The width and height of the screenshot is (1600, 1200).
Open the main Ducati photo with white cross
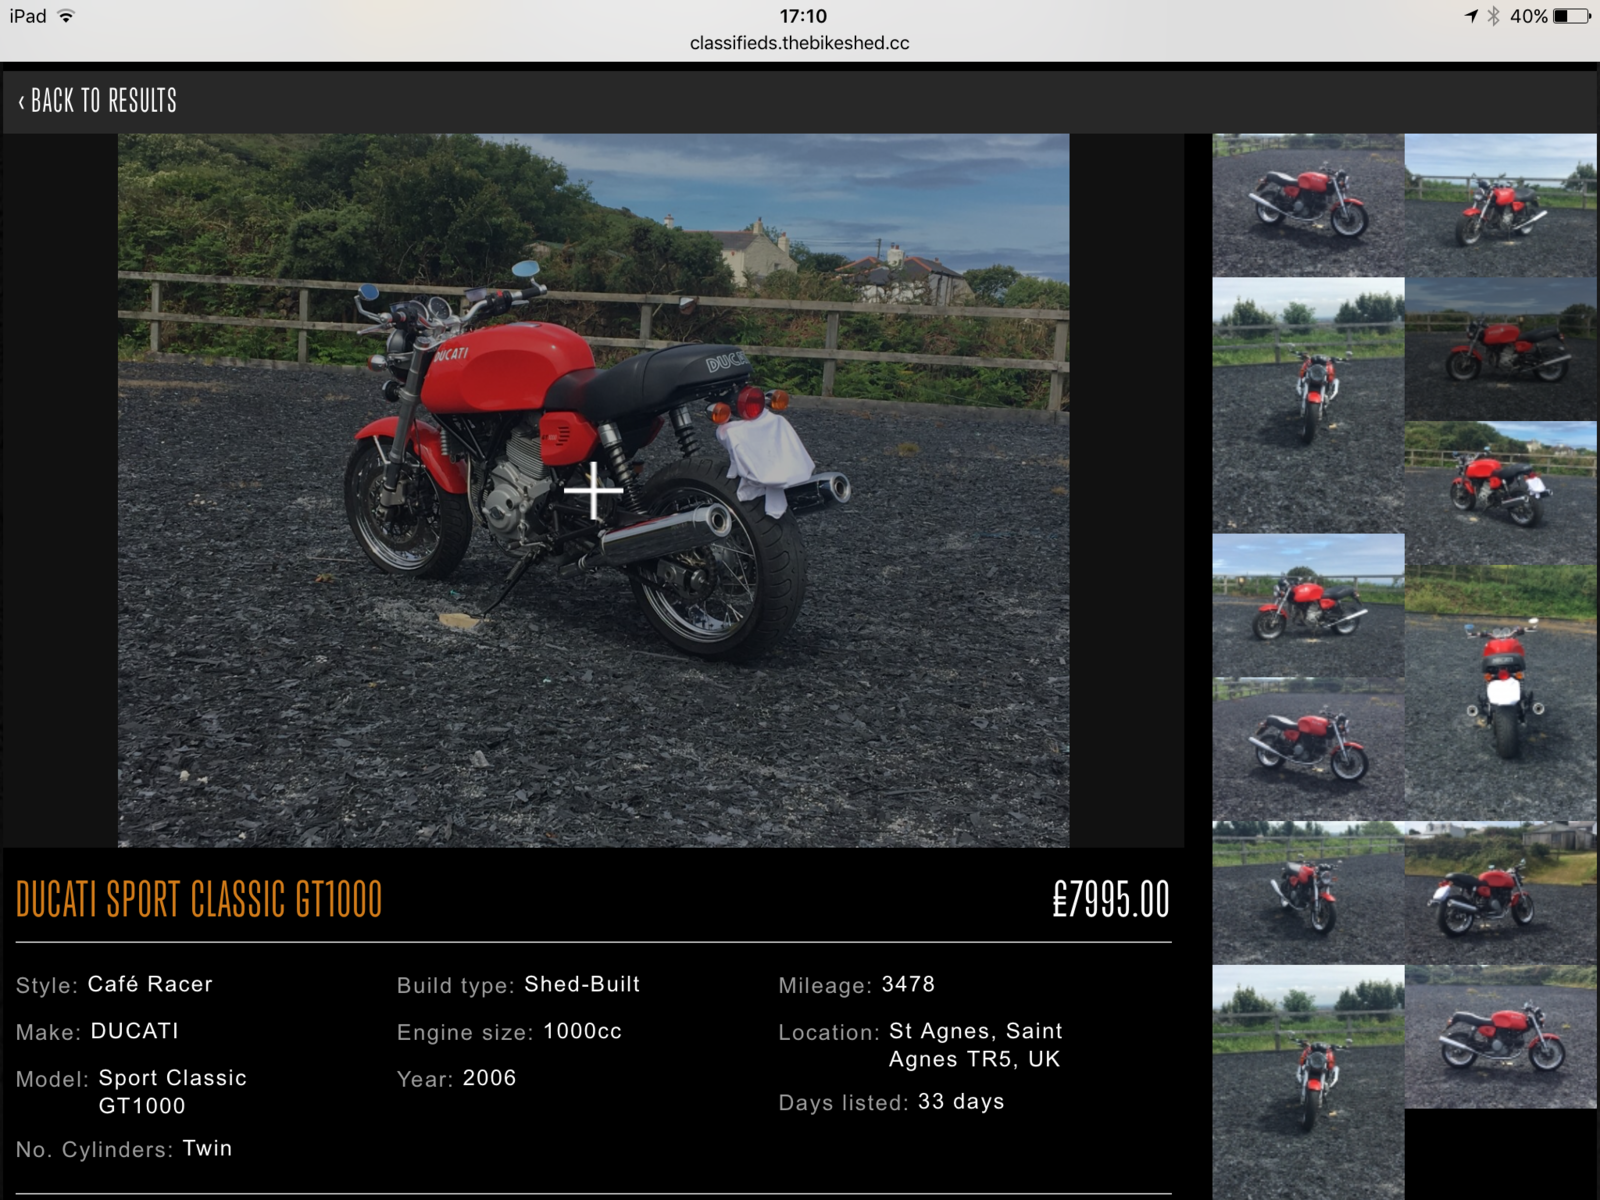tap(594, 490)
